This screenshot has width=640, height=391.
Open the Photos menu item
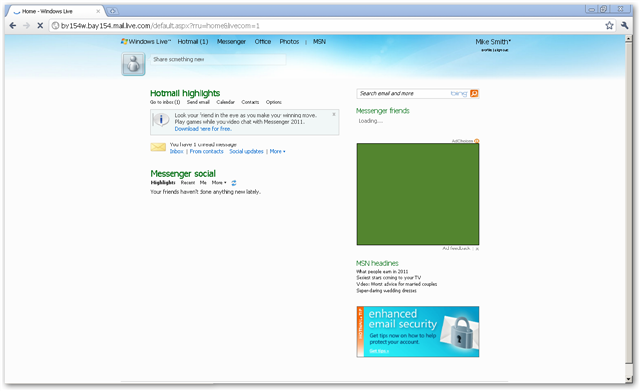pyautogui.click(x=289, y=42)
